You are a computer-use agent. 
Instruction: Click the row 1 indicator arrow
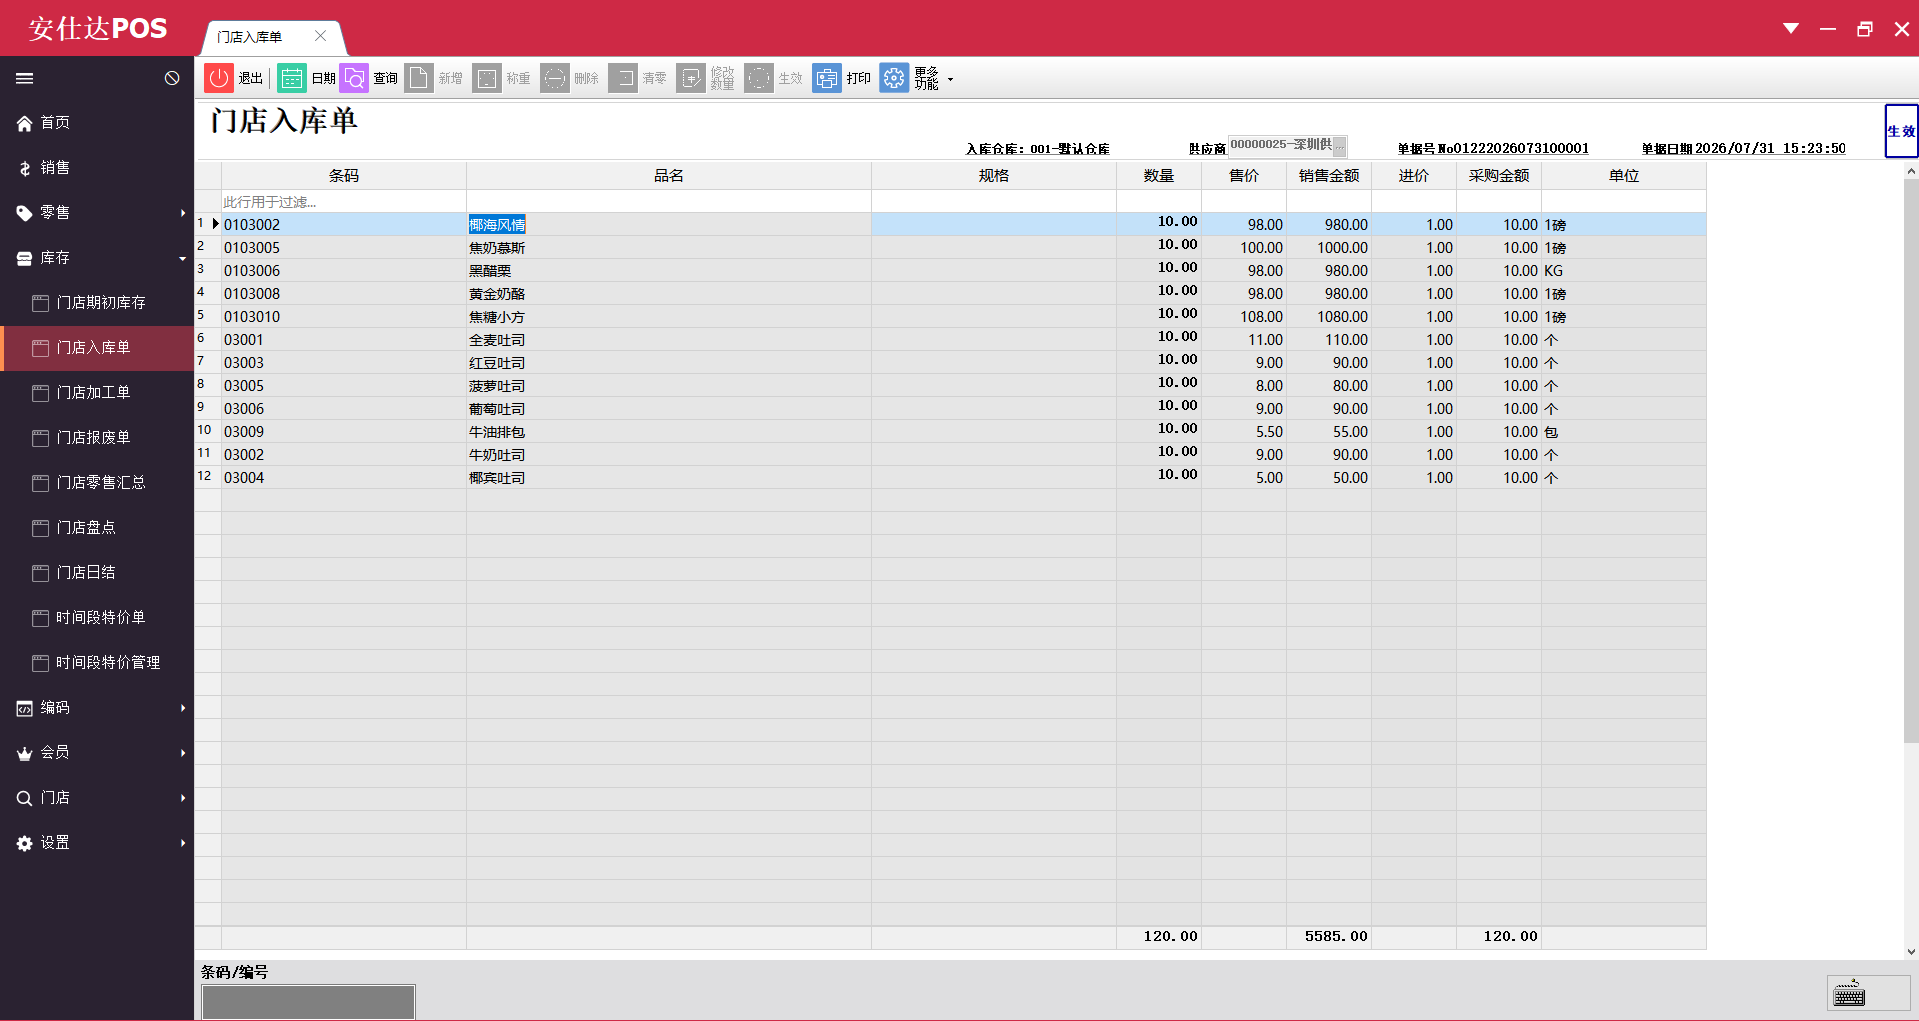point(215,224)
